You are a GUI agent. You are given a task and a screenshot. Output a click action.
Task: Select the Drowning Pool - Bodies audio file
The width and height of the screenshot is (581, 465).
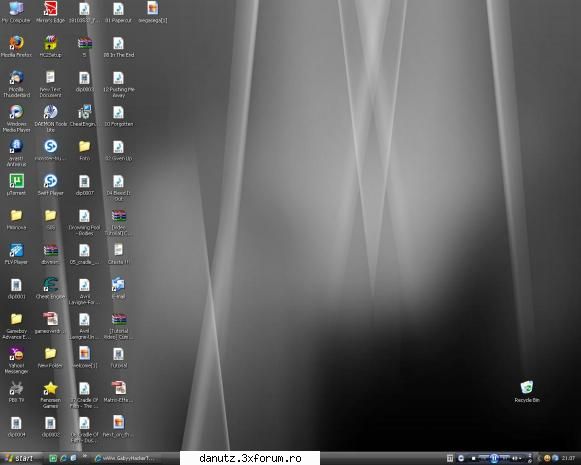click(84, 222)
